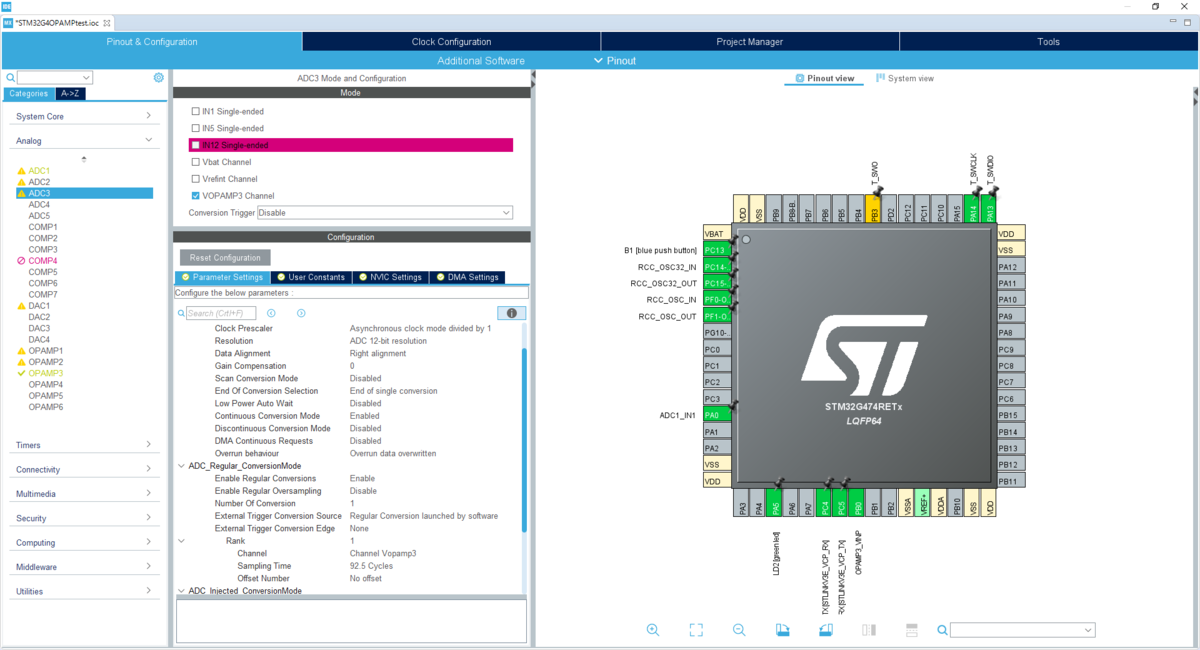This screenshot has width=1200, height=650.
Task: Rotate the chip clockwise
Action: 783,630
